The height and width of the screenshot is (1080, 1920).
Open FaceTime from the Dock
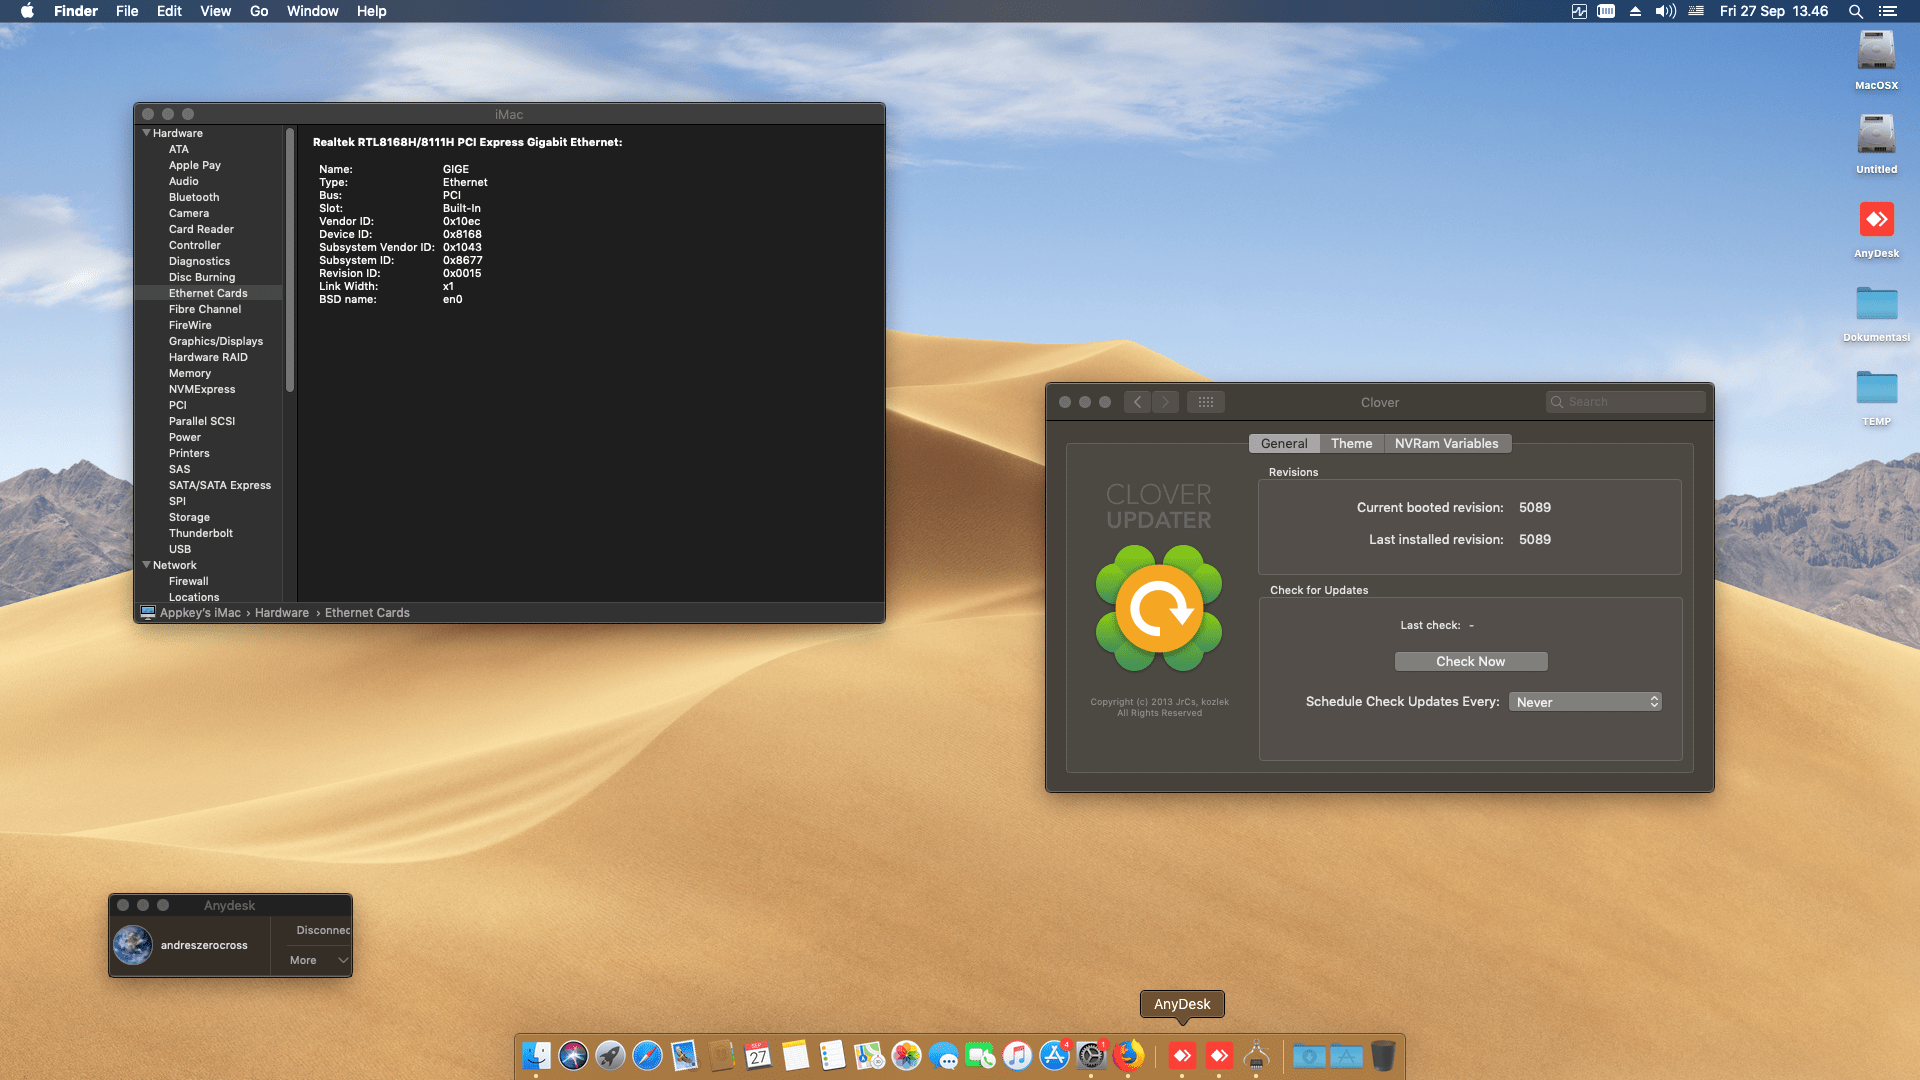[980, 1055]
